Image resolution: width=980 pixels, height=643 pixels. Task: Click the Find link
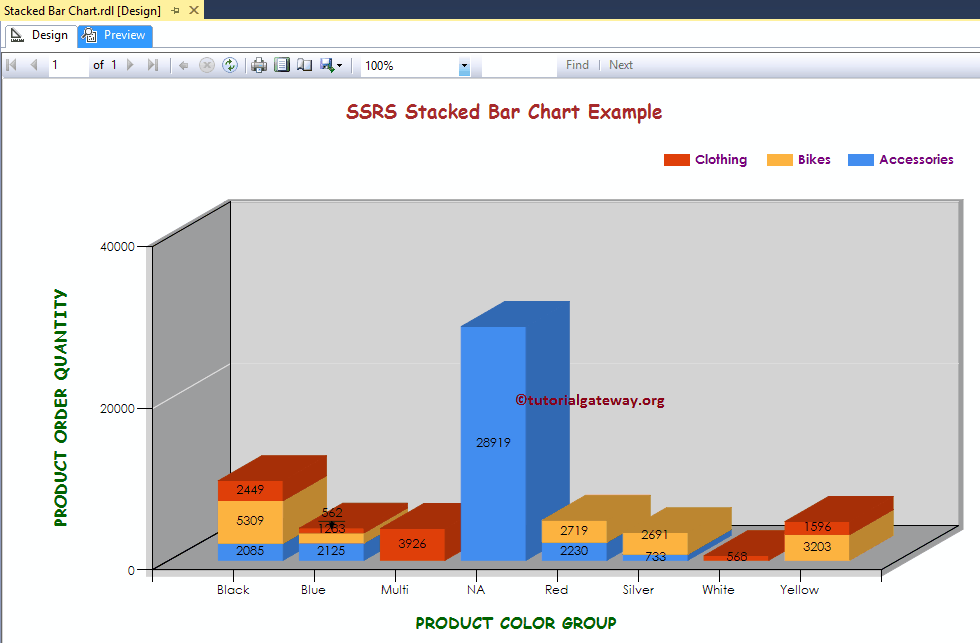click(x=577, y=64)
